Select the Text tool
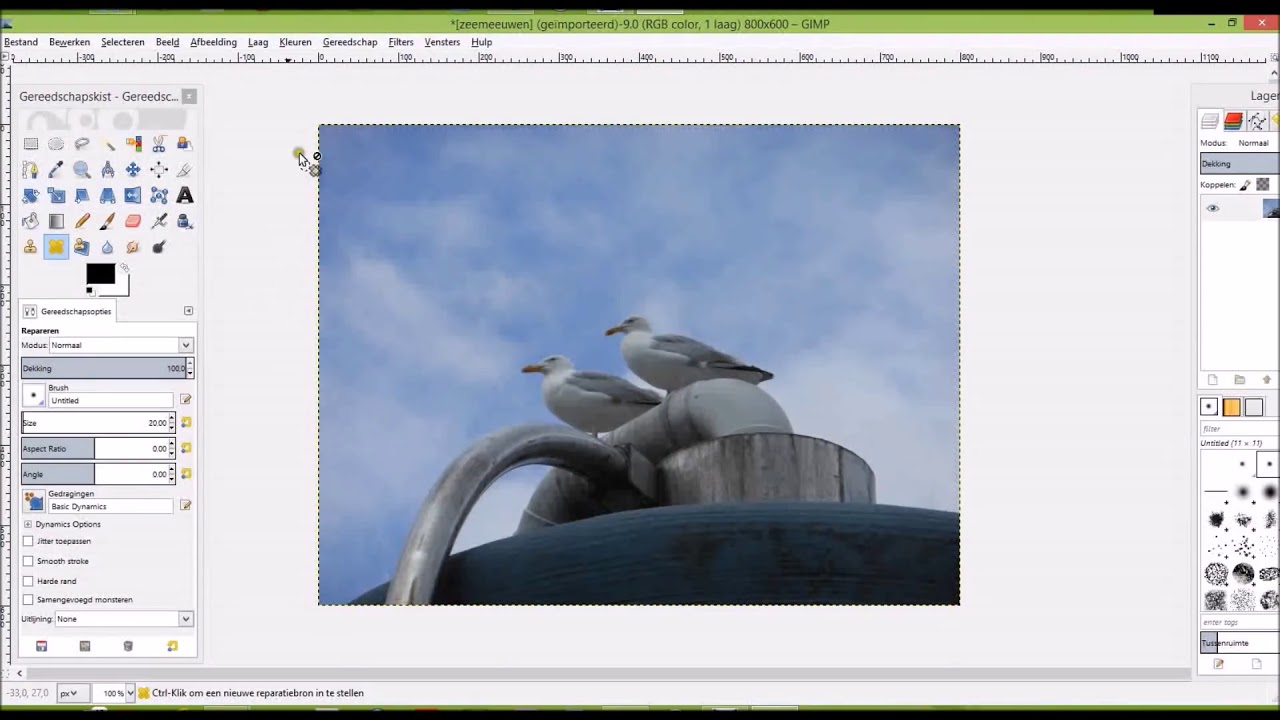The image size is (1280, 720). (184, 196)
